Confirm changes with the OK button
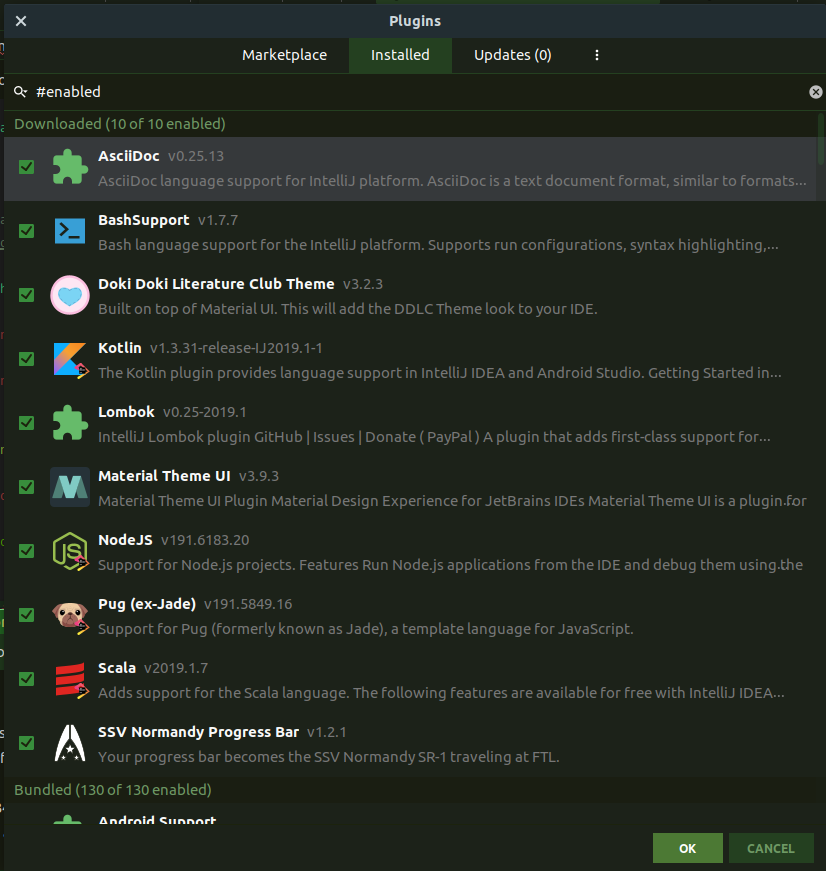 pos(687,847)
